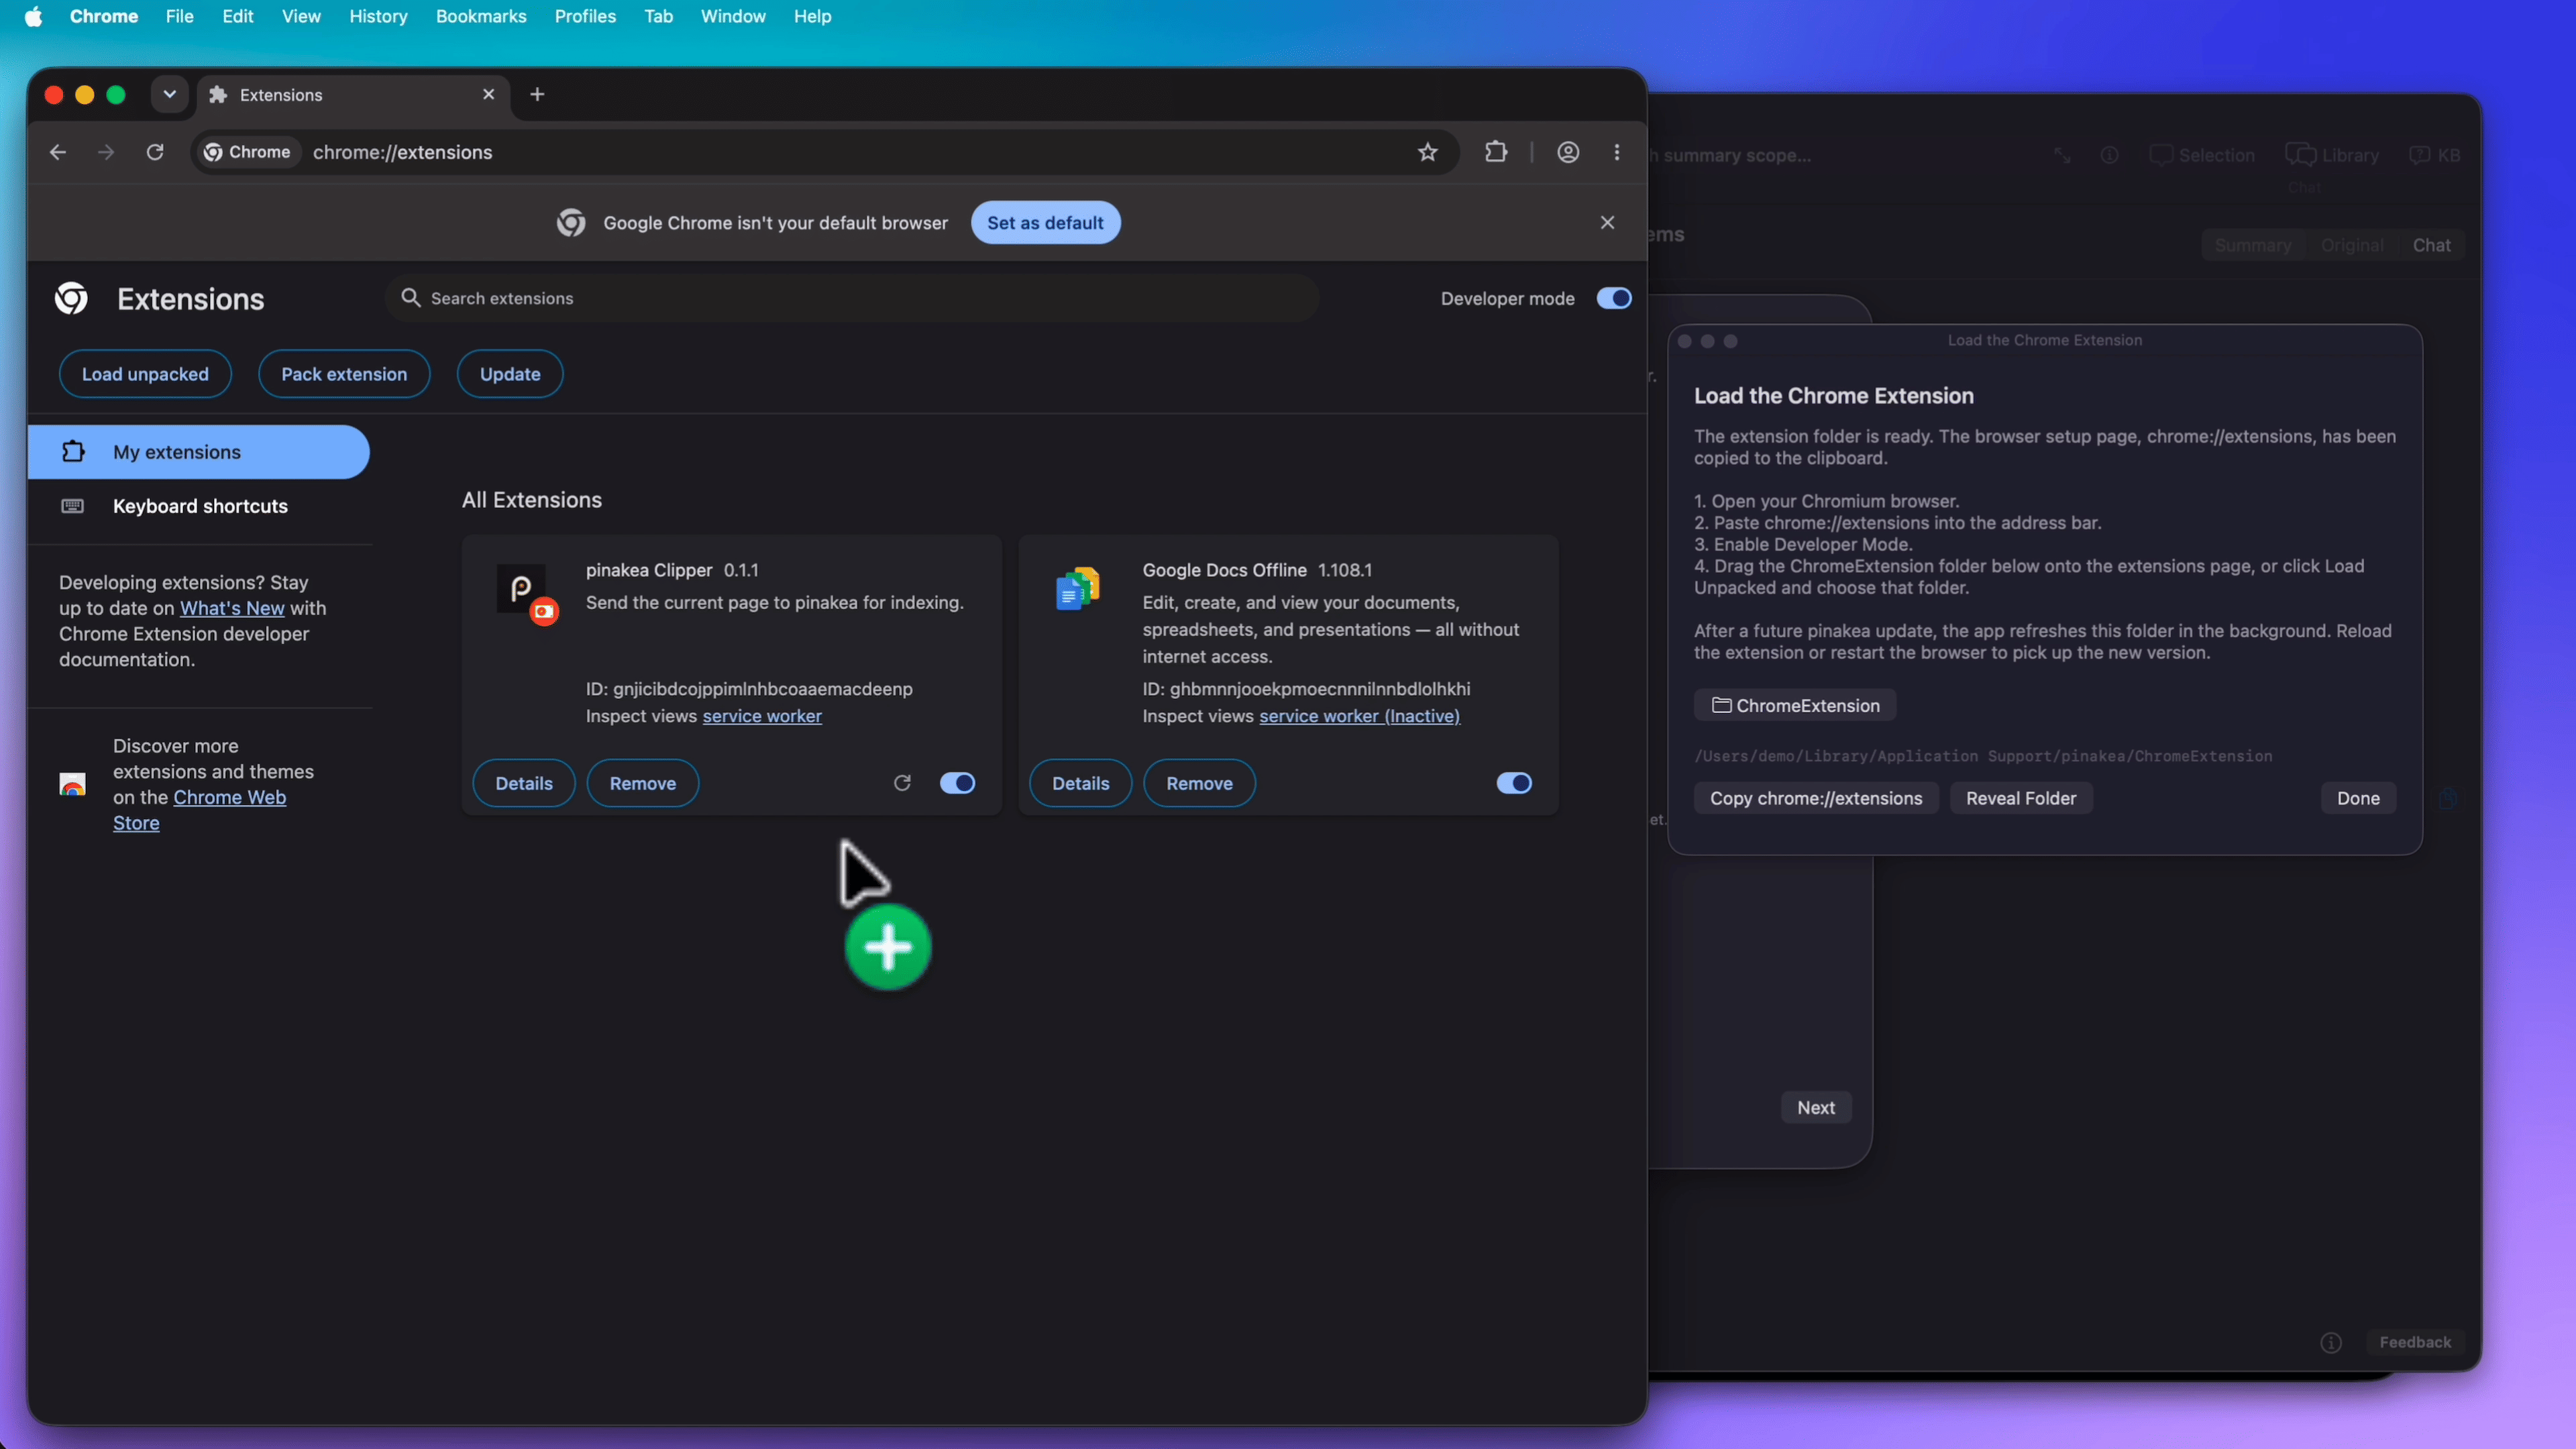
Task: Open the Apple menu
Action: (33, 16)
